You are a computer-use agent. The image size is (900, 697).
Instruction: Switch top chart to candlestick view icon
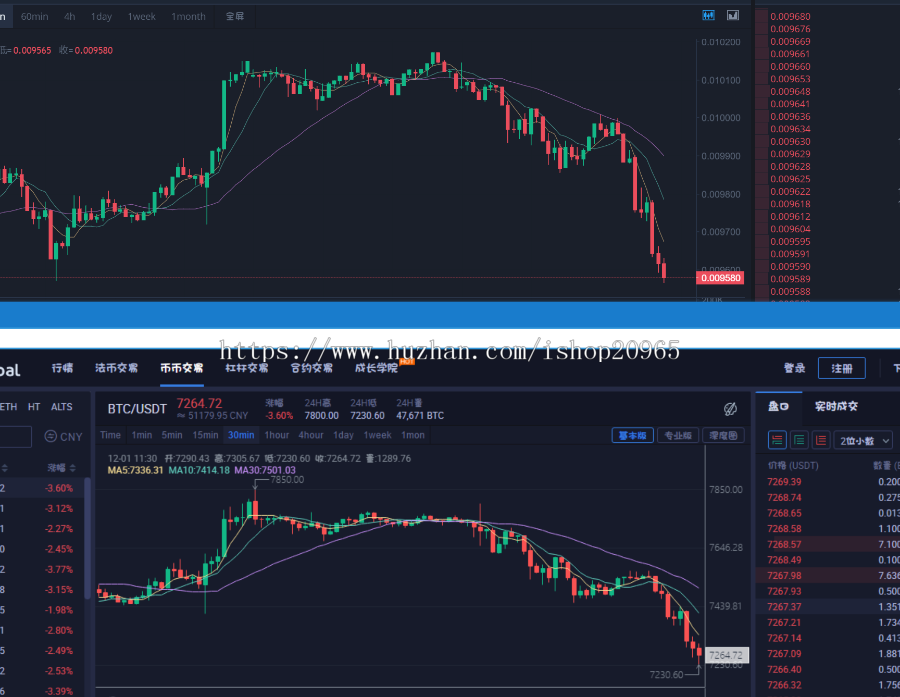[x=709, y=15]
